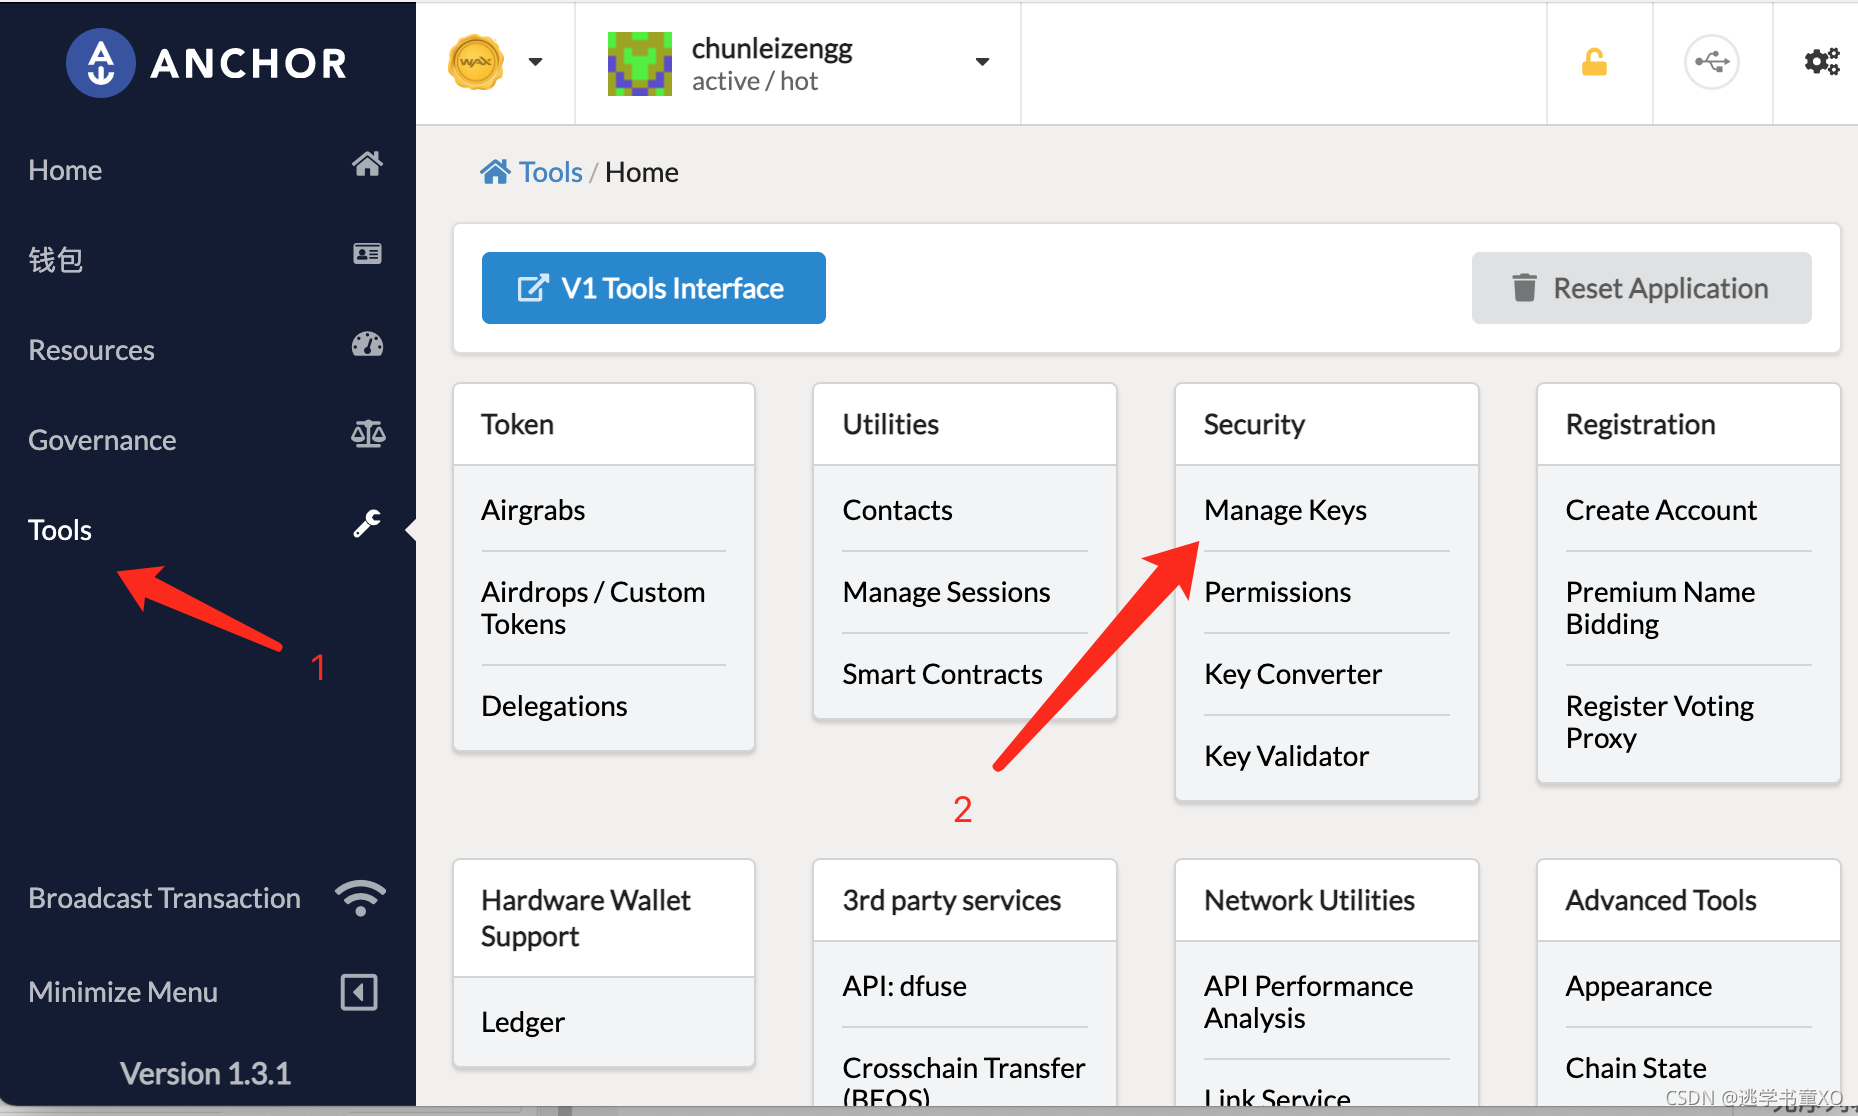Open Contacts under Utilities
The height and width of the screenshot is (1116, 1858).
[897, 510]
